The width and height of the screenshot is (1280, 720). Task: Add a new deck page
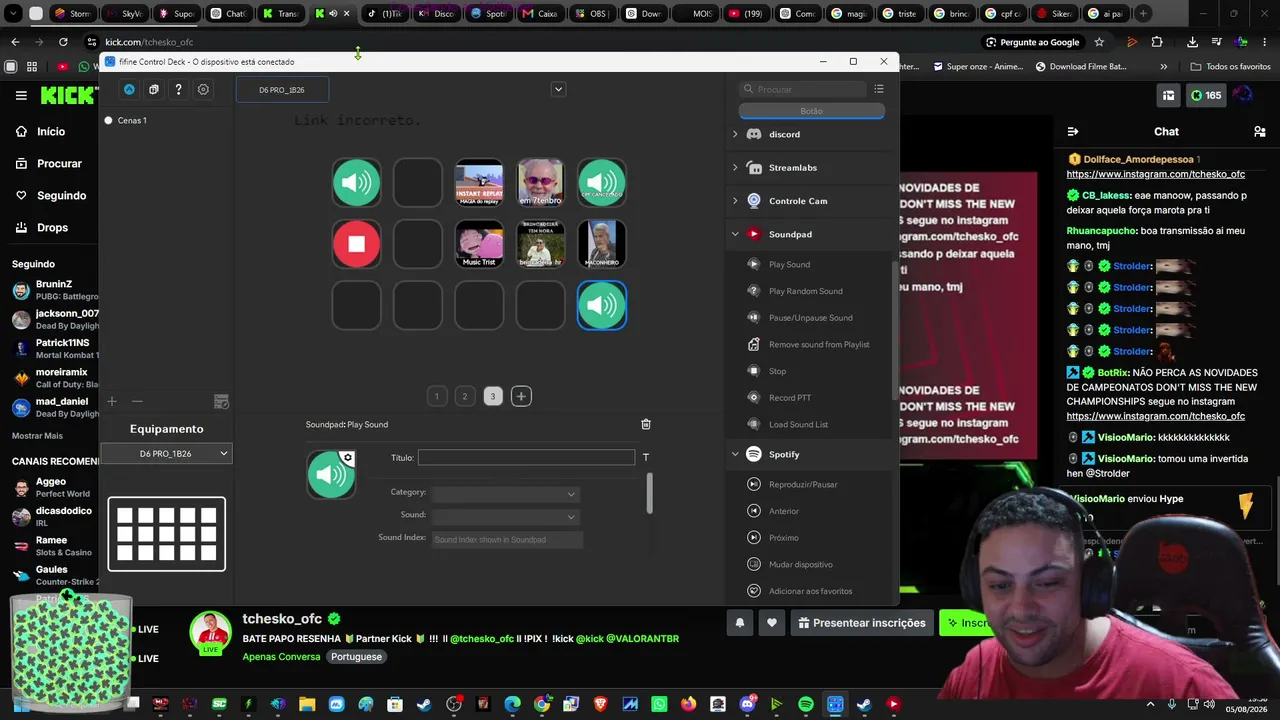click(x=521, y=396)
